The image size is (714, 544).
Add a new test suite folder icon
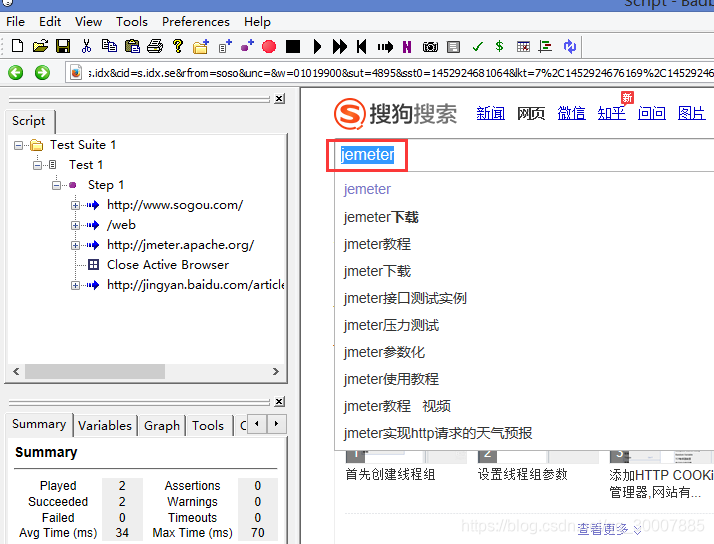tap(201, 46)
